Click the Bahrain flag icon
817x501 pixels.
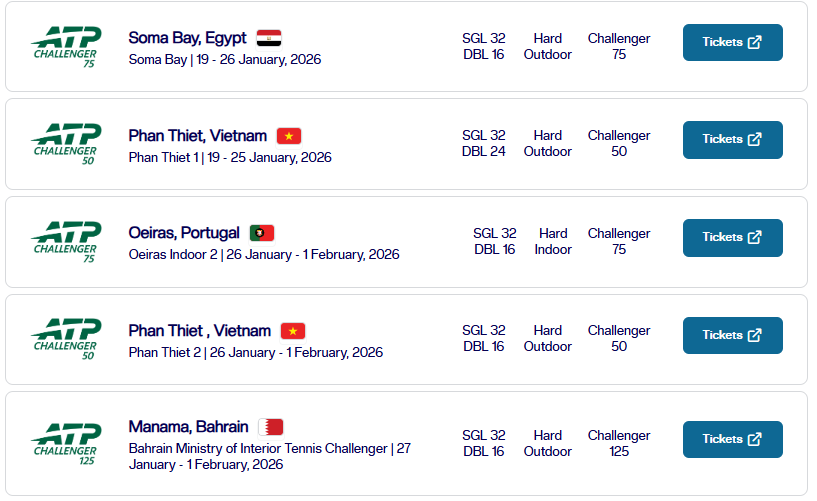point(270,427)
